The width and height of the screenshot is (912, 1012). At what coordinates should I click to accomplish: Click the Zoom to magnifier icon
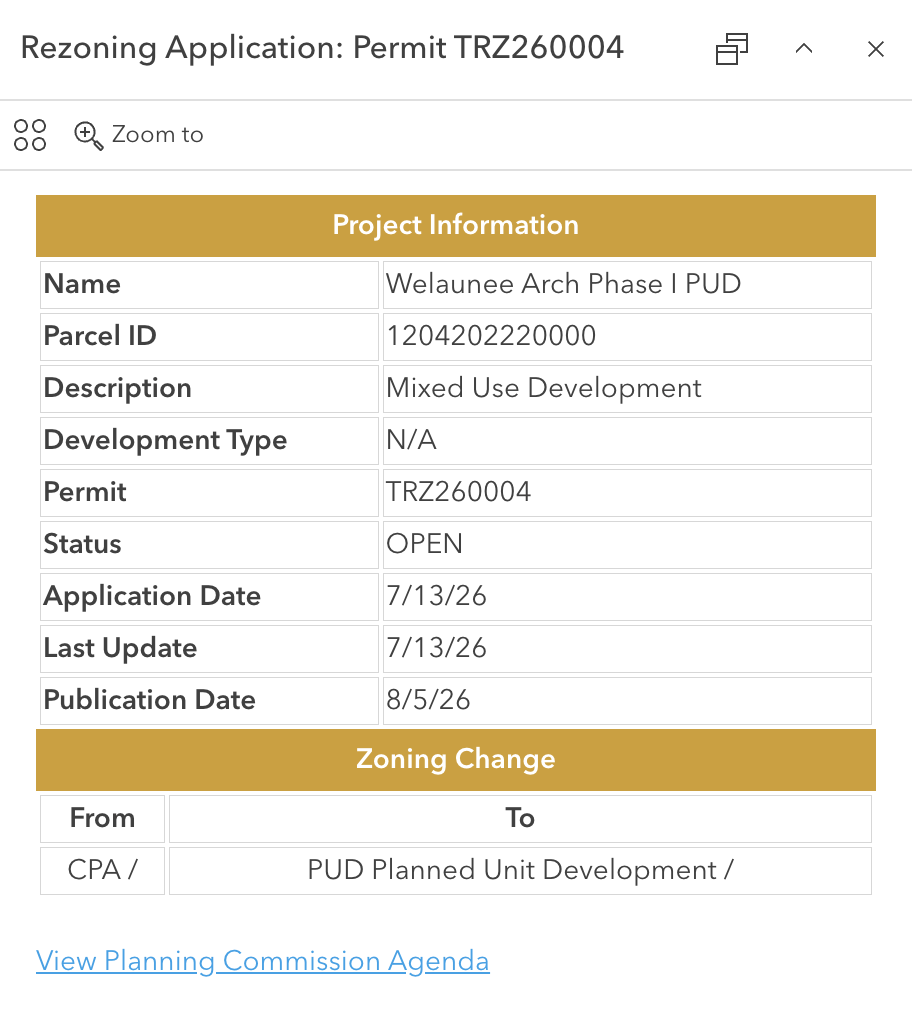[88, 136]
